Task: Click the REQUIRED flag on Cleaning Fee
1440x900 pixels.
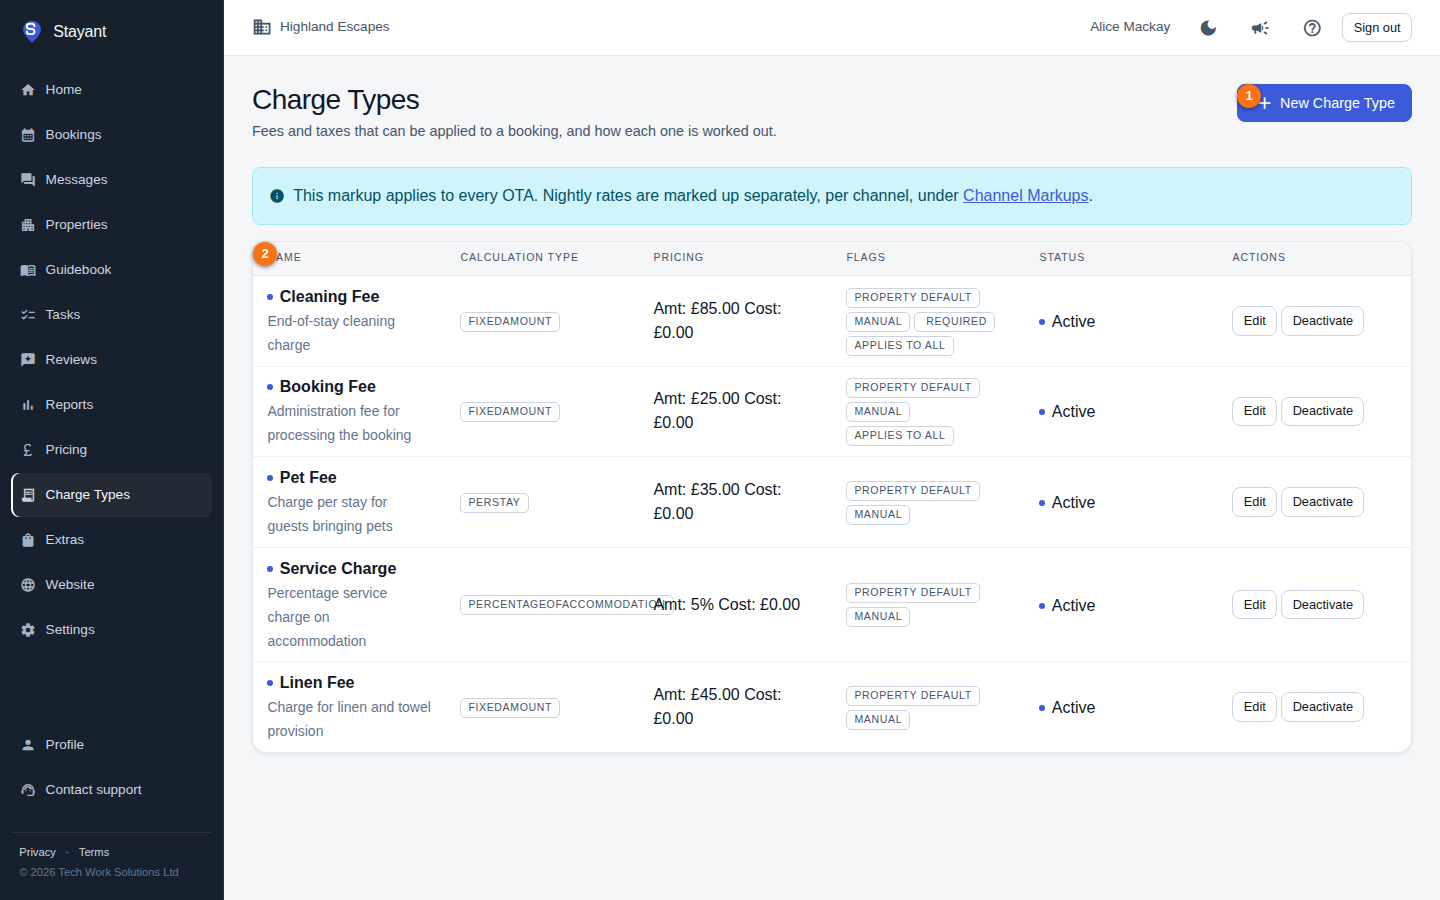Action: 955,322
